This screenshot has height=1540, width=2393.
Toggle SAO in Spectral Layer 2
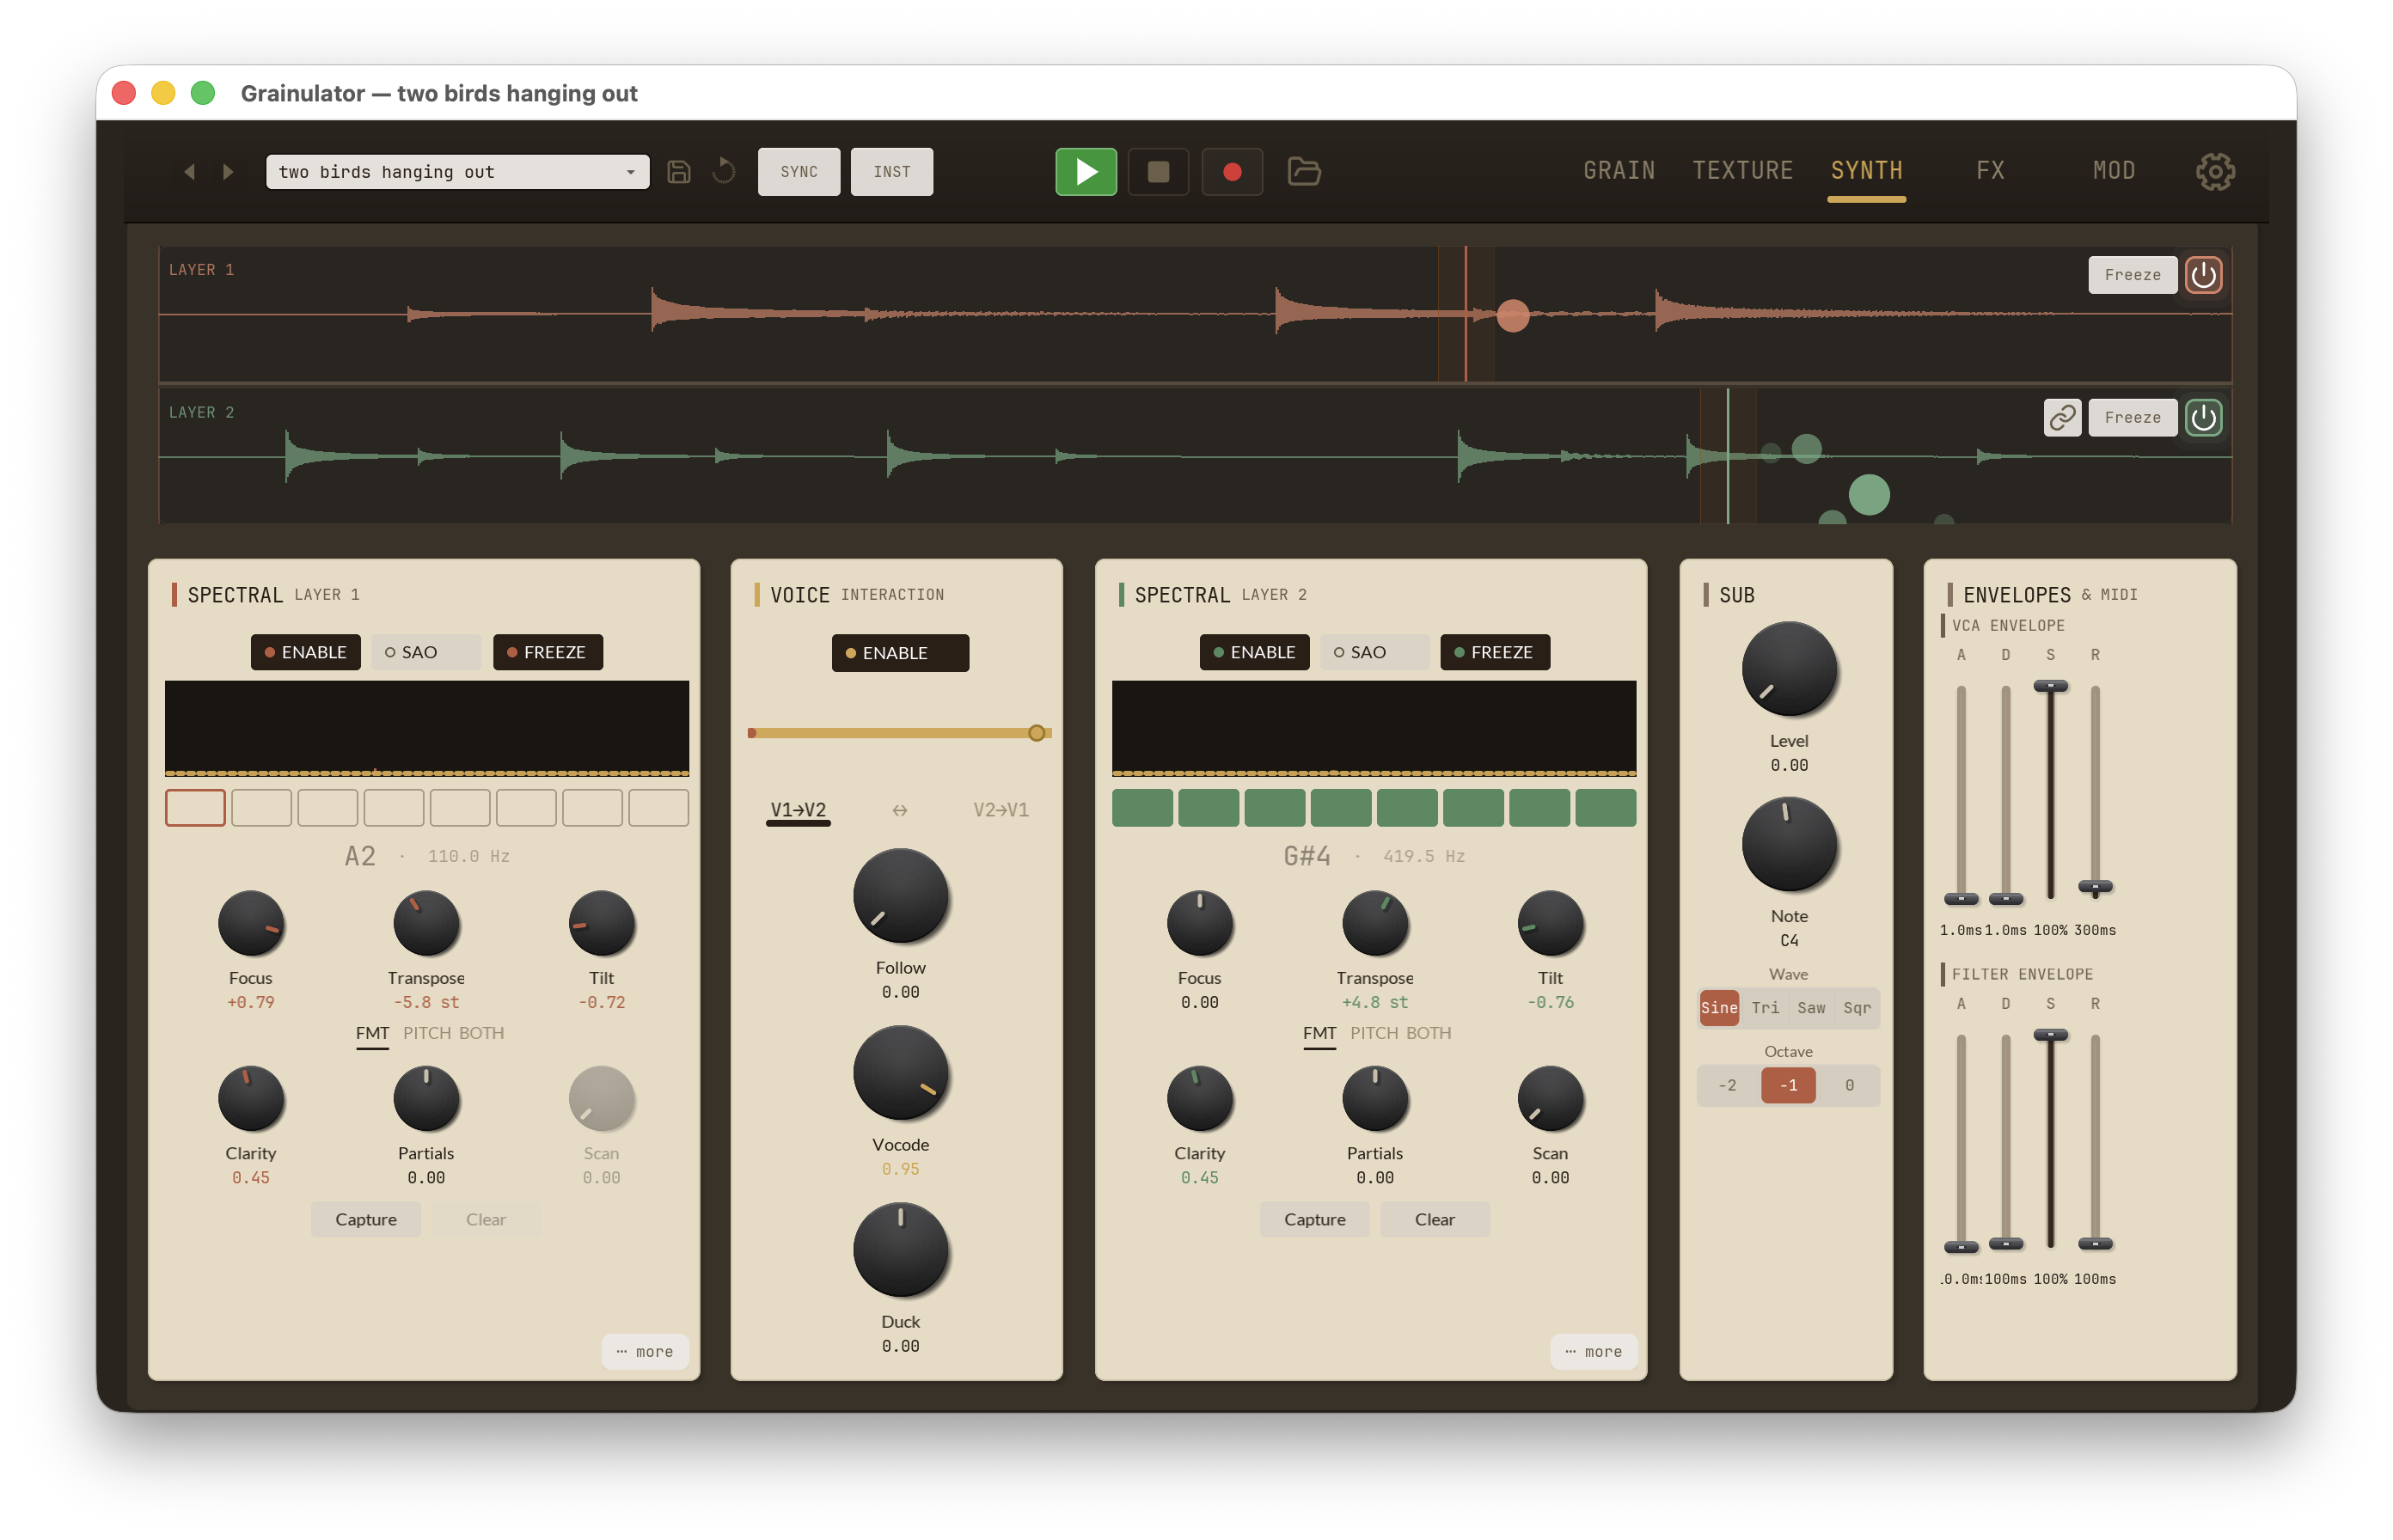tap(1374, 652)
